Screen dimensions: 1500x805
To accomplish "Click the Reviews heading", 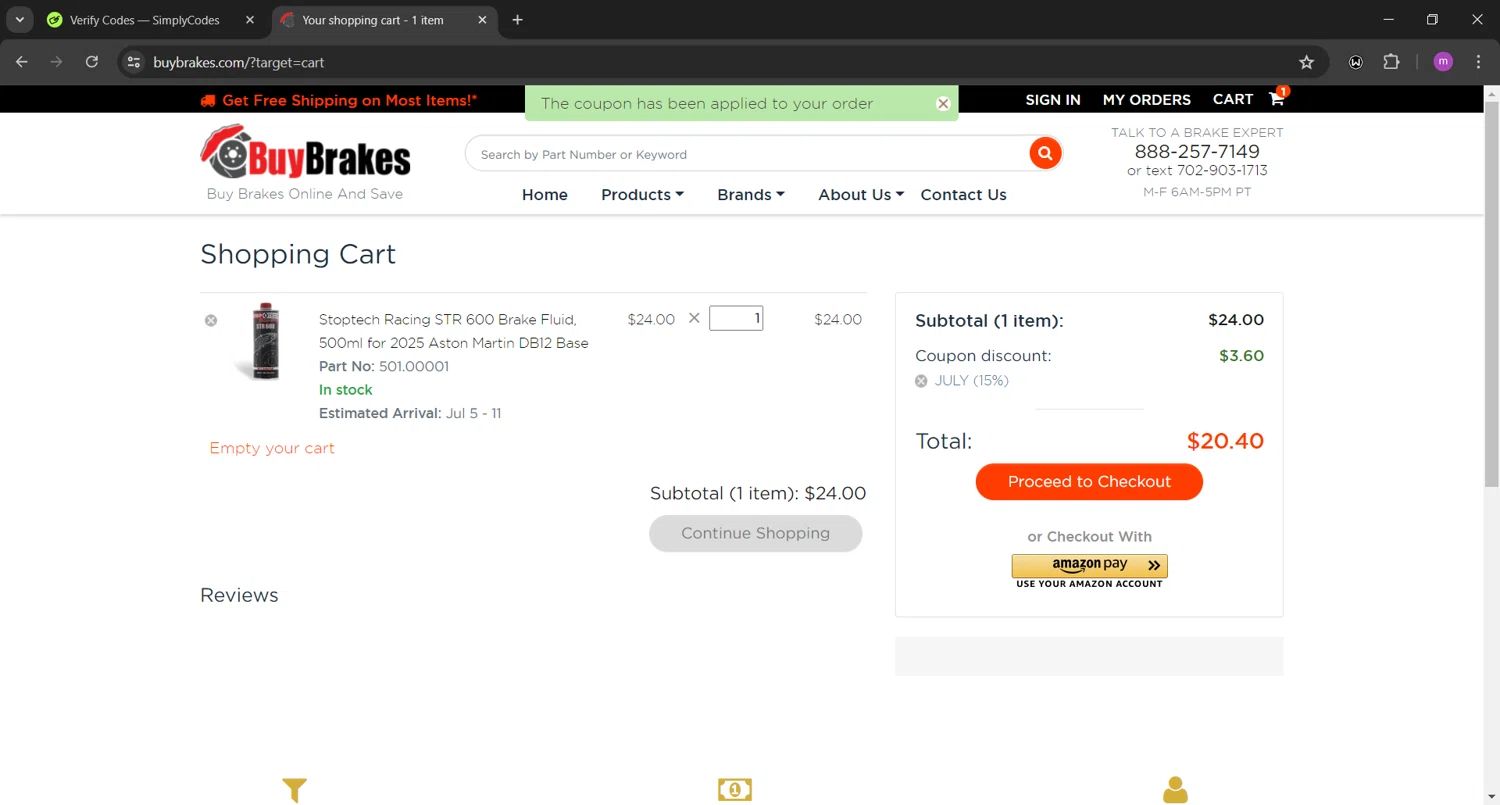I will pos(239,595).
